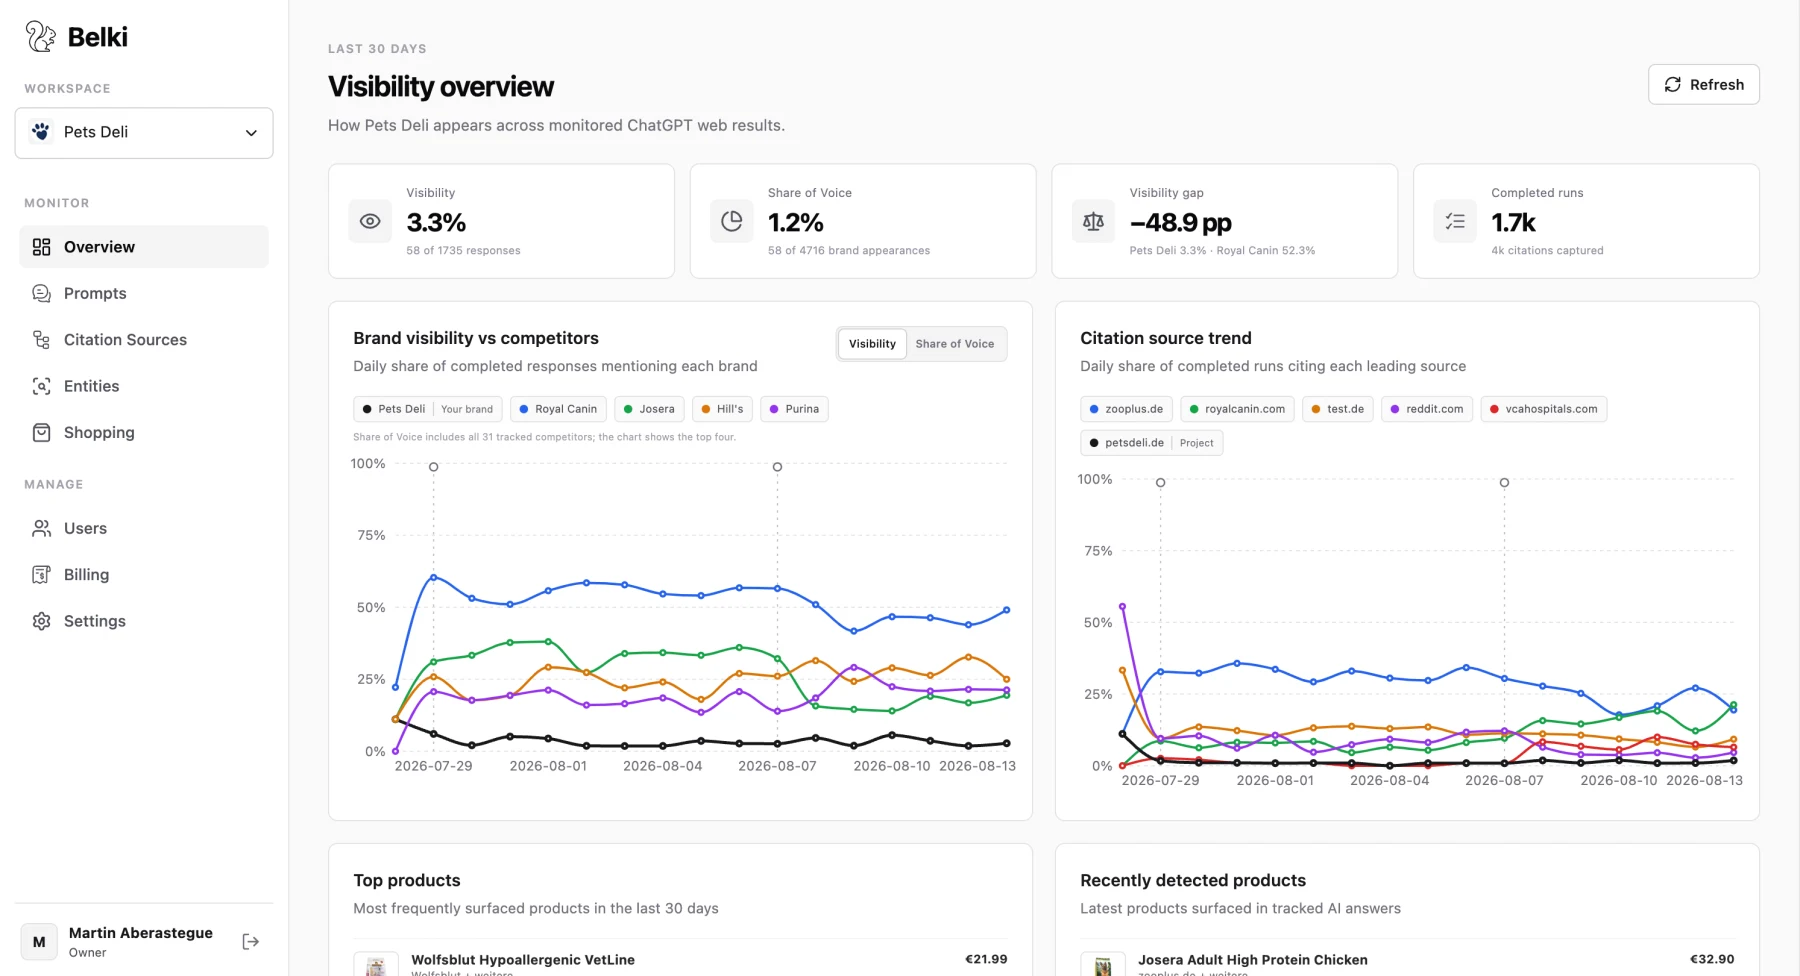Screen dimensions: 1800x976
Task: Click the checklist icon on Completed runs card
Action: [x=1455, y=221]
